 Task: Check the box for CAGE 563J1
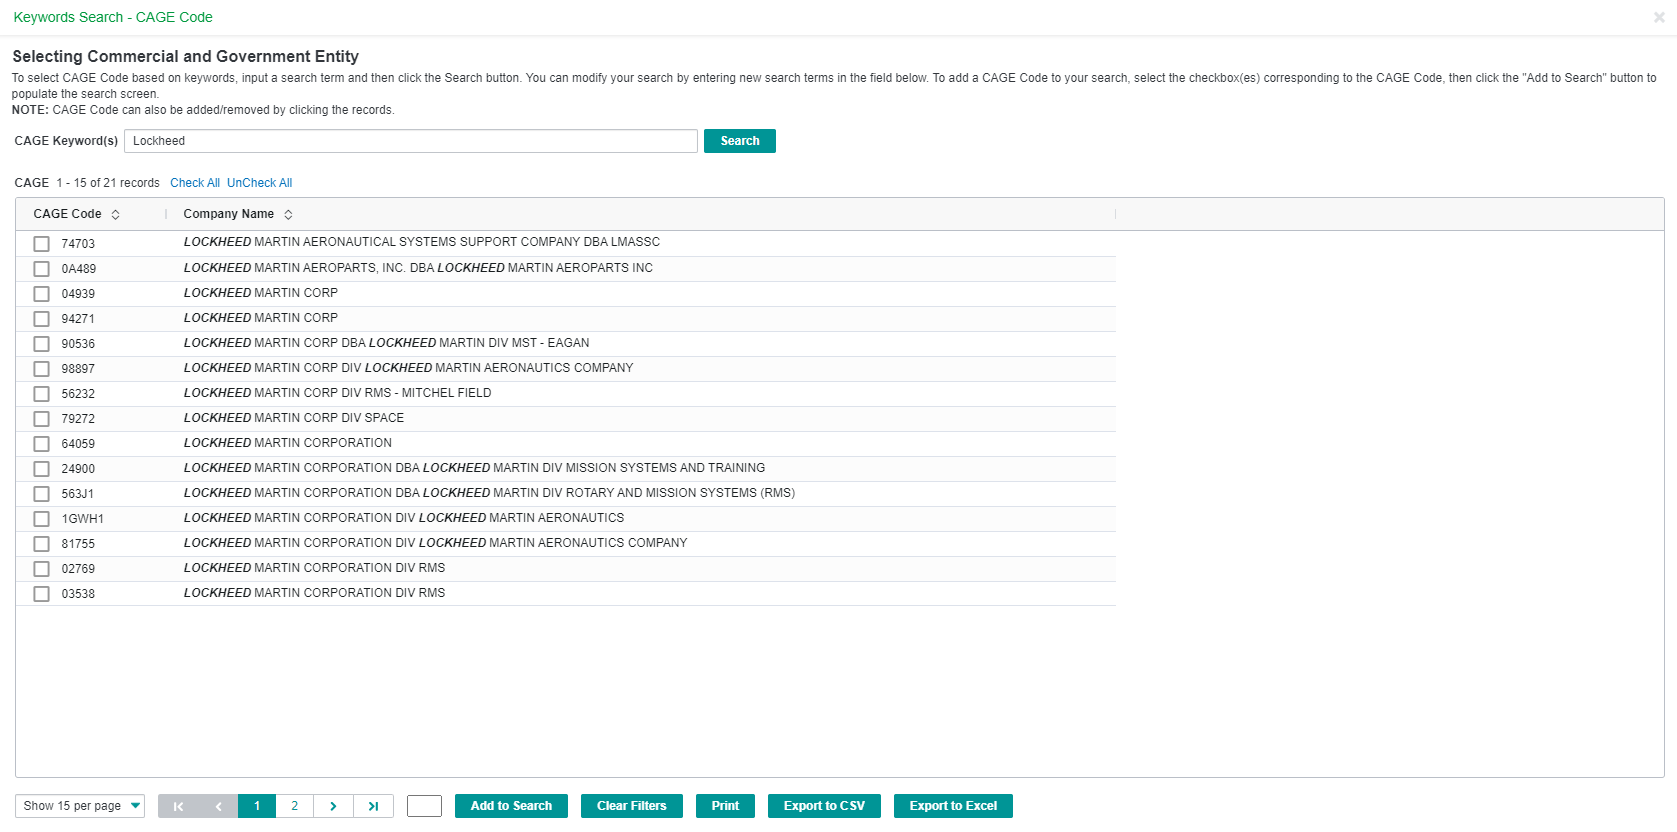41,494
